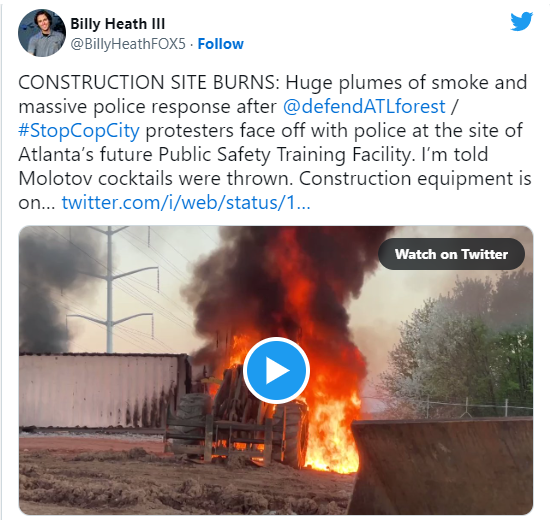Viewport: 550px width, 520px height.
Task: Open the @defendATLforest mention
Action: tap(364, 106)
